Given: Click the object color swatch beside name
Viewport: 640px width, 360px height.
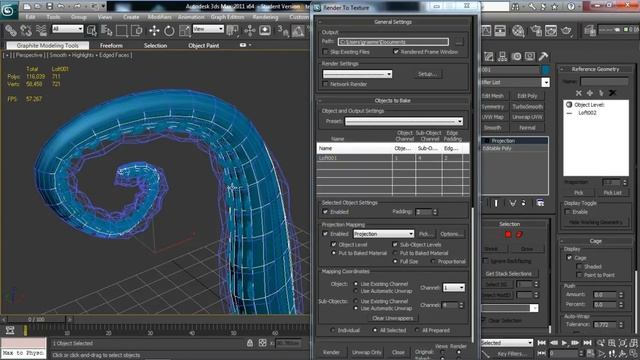Looking at the screenshot, I should [546, 70].
